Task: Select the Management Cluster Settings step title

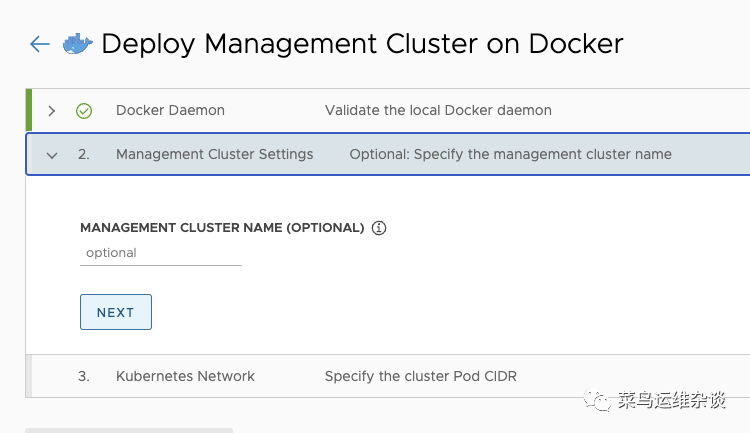Action: (x=214, y=155)
